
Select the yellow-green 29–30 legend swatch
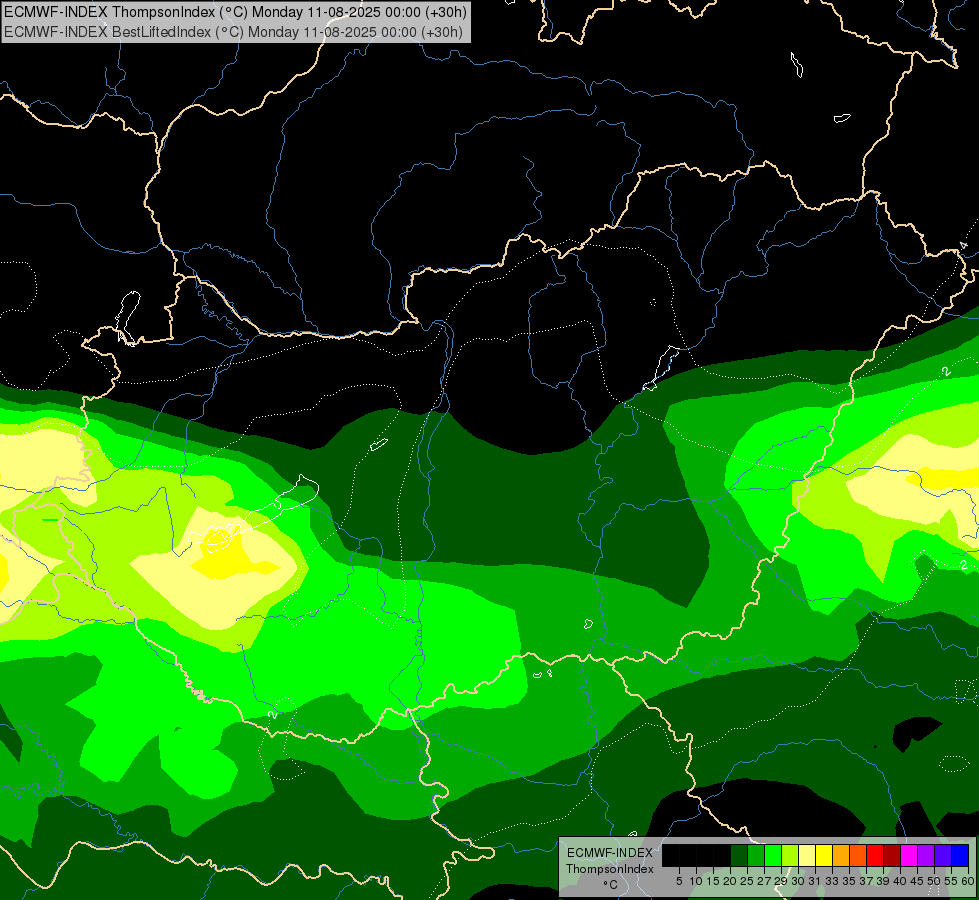pyautogui.click(x=790, y=856)
